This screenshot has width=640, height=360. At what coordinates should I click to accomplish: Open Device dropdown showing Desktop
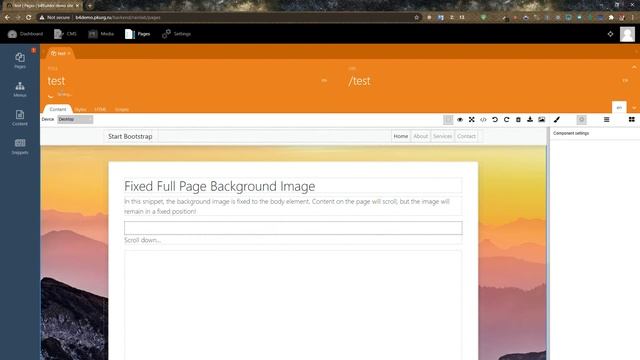pos(75,119)
